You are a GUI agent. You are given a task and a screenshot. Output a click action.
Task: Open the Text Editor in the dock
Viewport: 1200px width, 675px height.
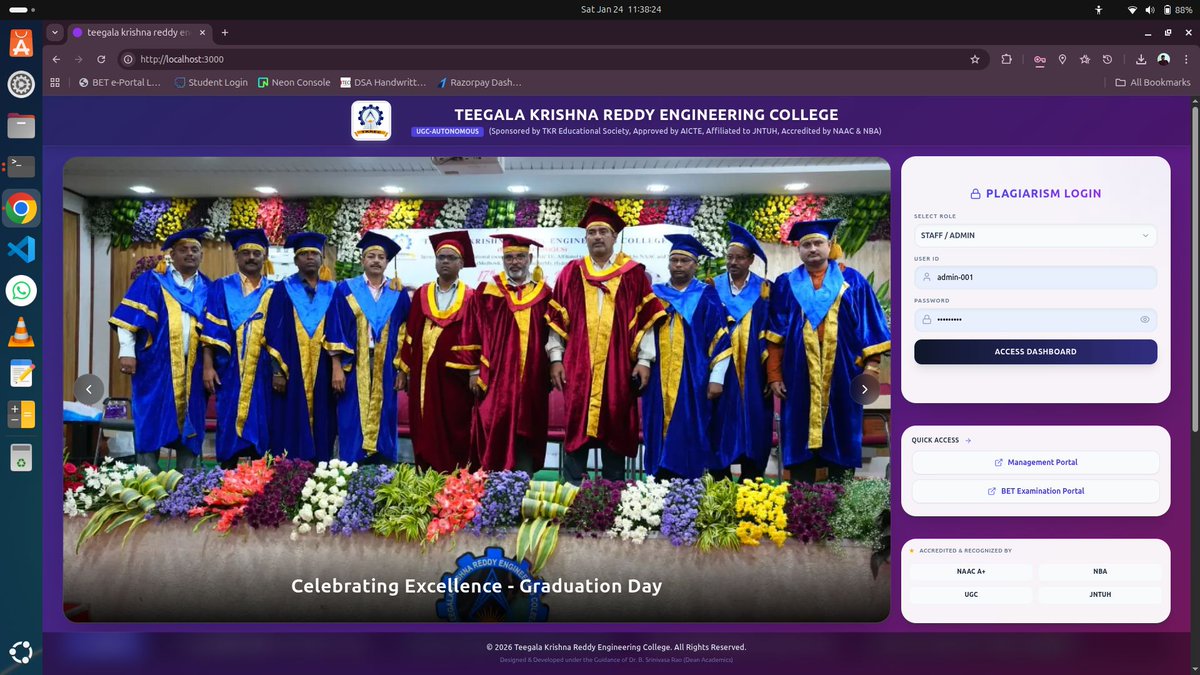coord(21,374)
